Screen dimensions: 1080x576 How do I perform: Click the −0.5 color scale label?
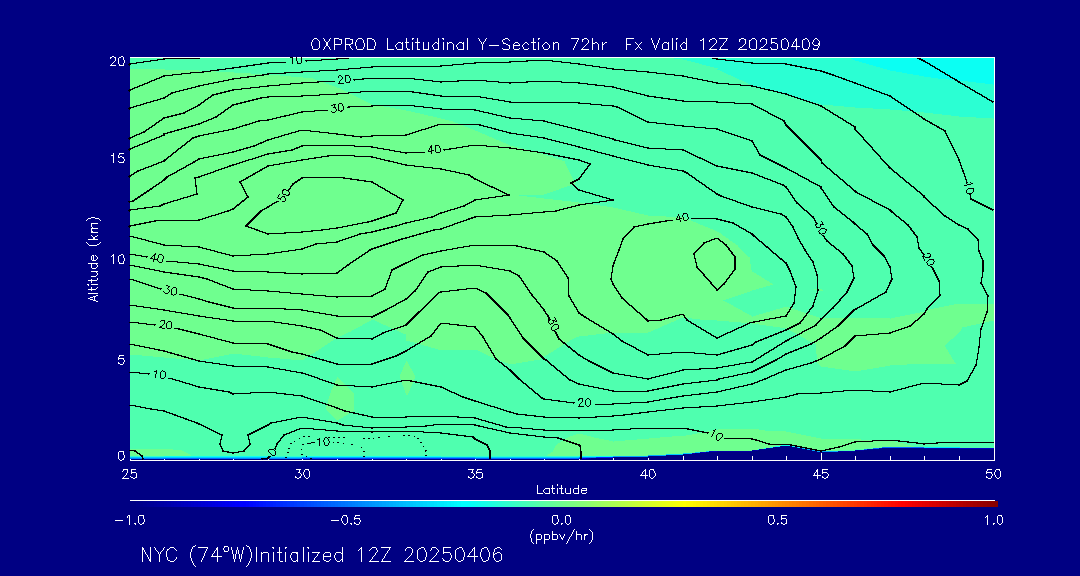click(x=345, y=520)
